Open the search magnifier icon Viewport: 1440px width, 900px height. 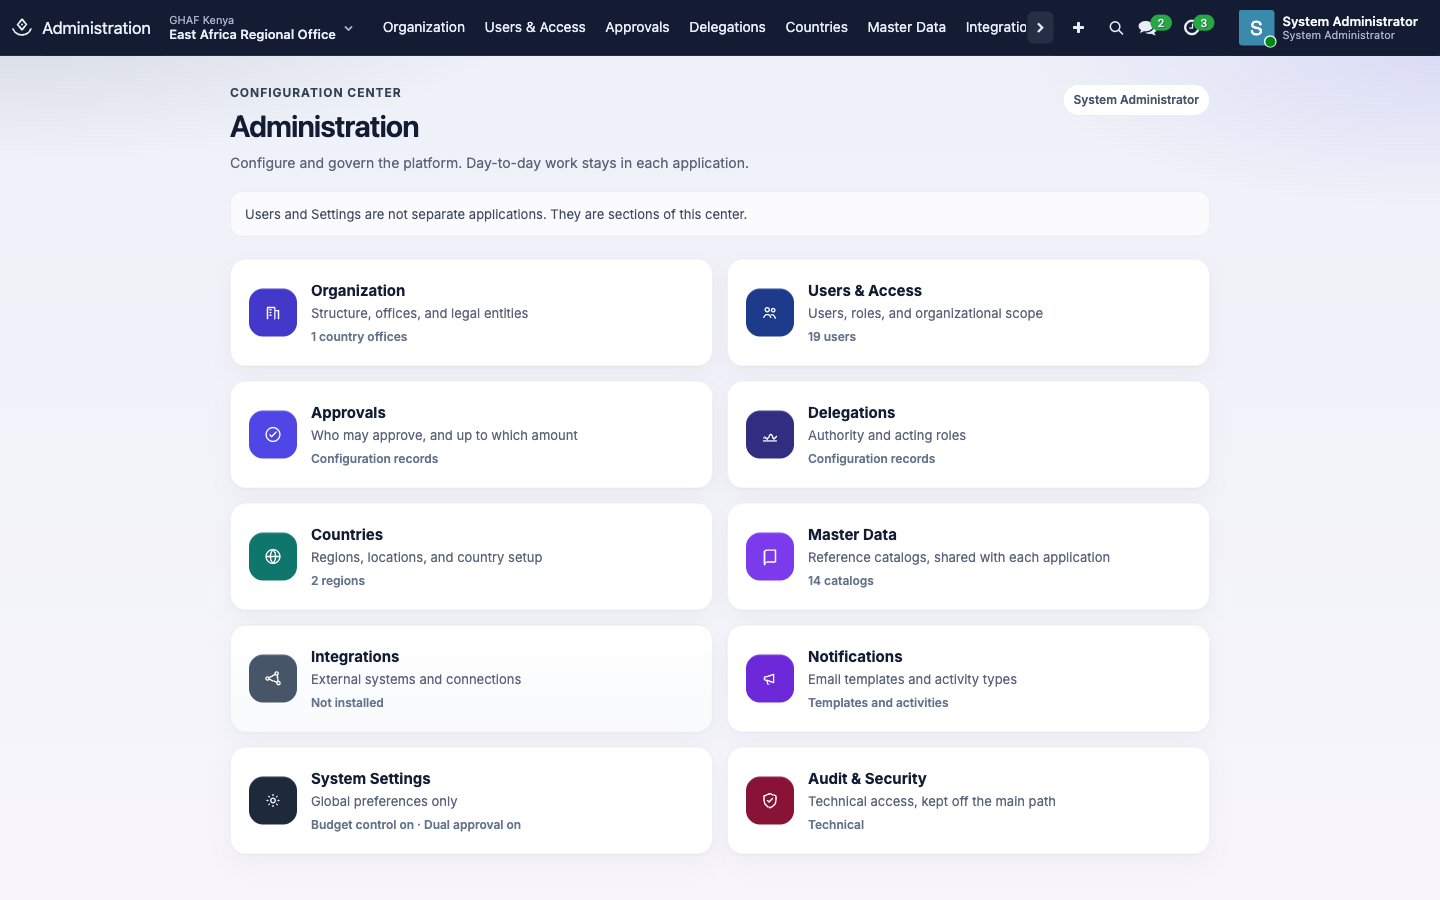pos(1116,28)
